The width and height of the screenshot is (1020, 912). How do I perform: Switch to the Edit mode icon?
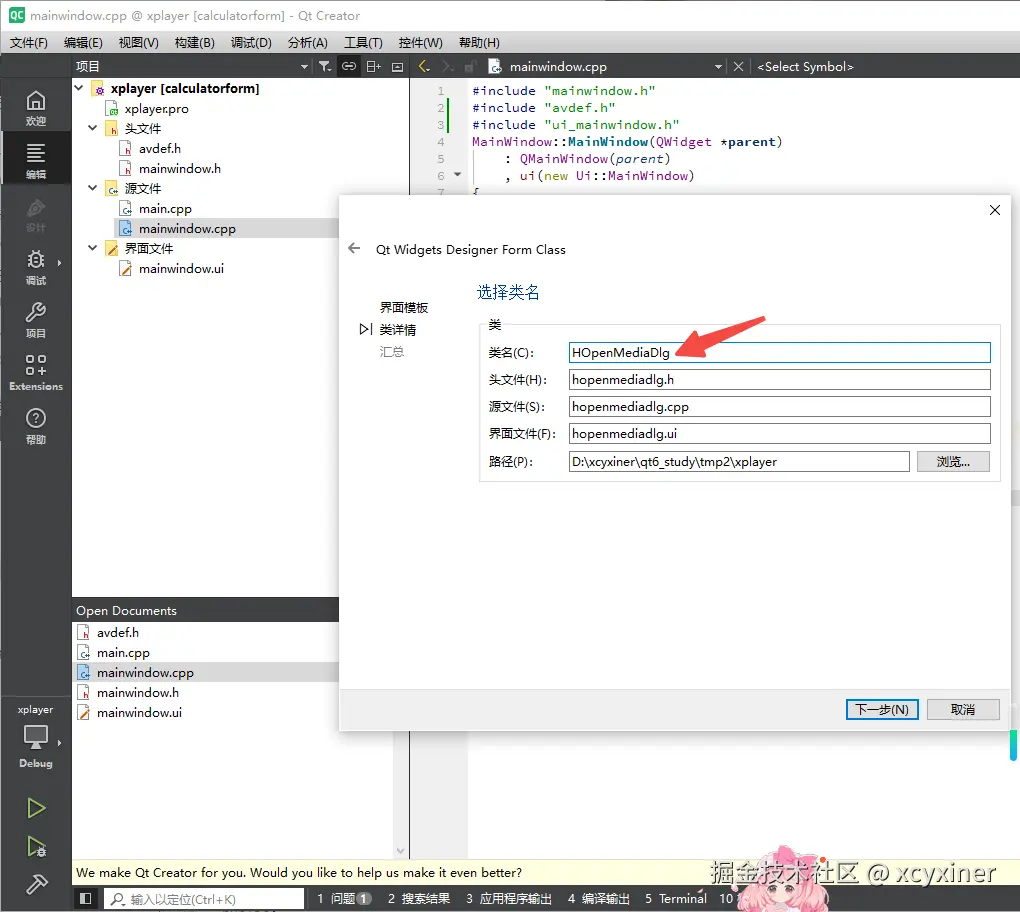pos(36,161)
